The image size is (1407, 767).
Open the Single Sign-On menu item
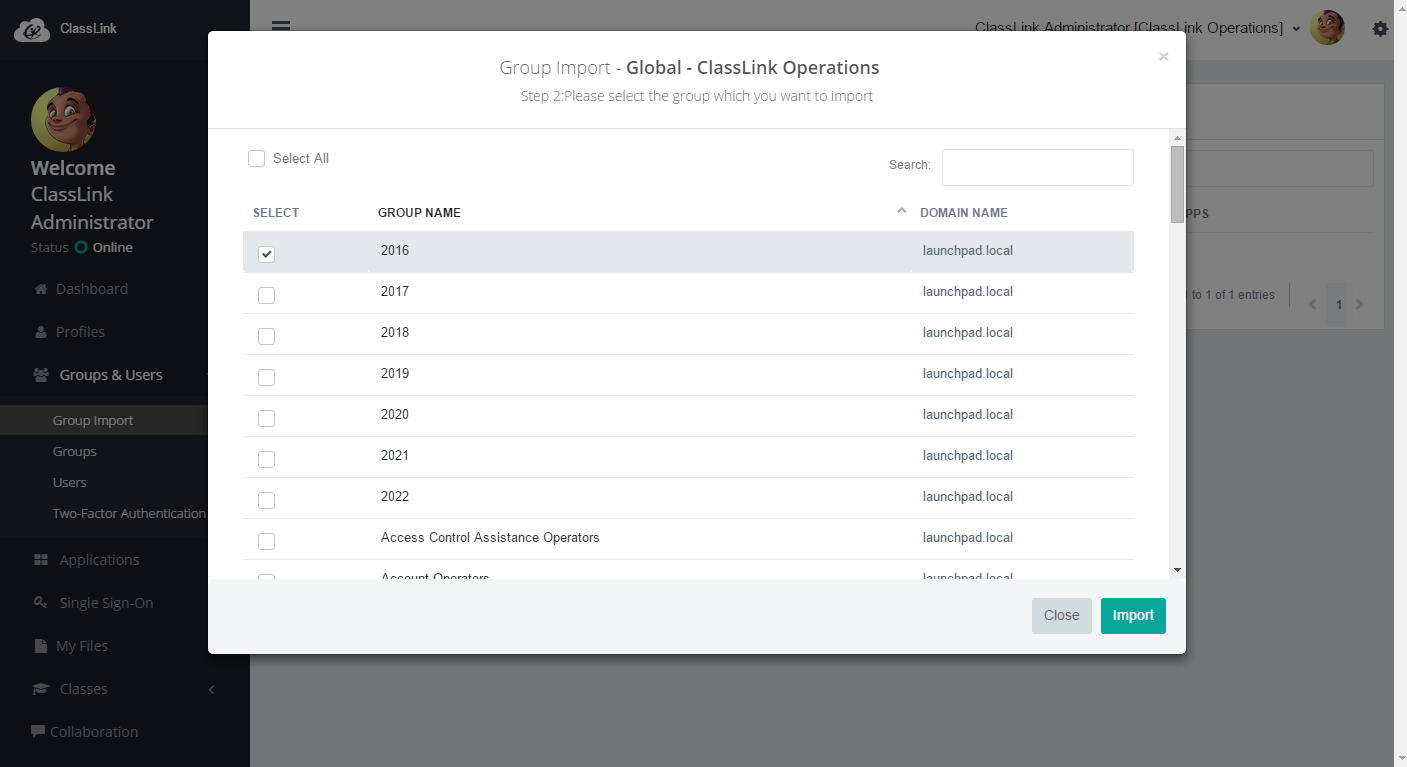[x=106, y=603]
